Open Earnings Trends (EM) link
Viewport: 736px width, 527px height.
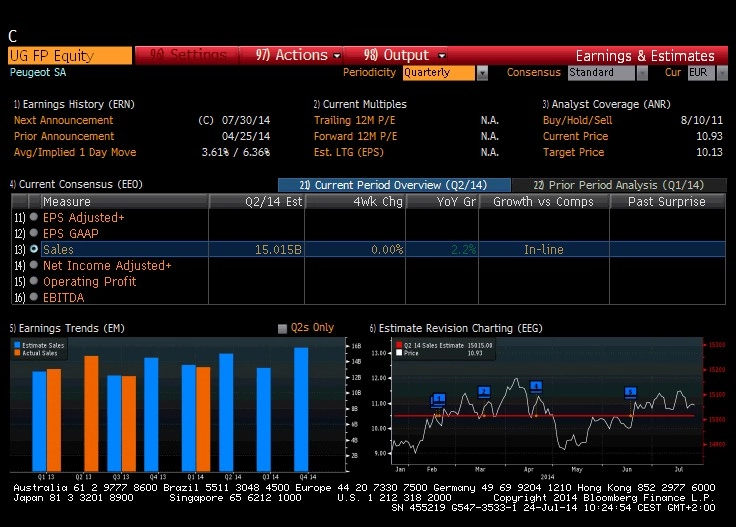67,328
